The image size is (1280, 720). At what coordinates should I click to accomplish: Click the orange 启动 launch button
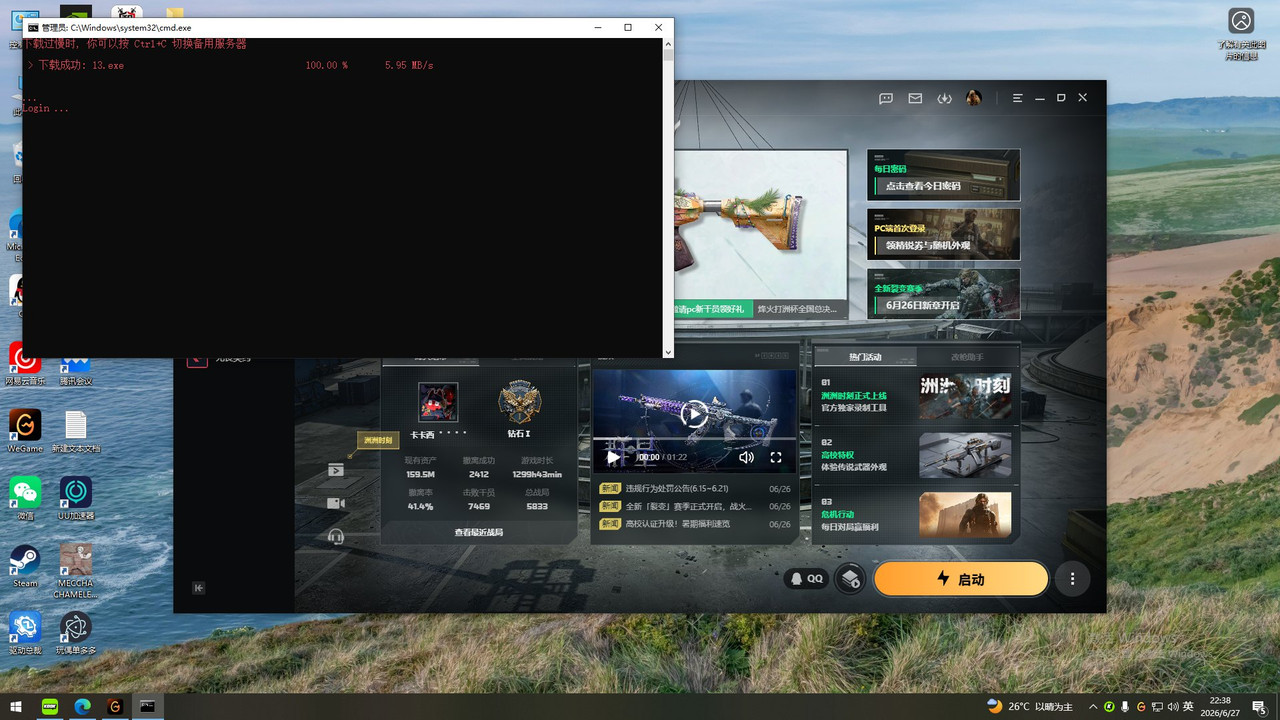pyautogui.click(x=961, y=579)
